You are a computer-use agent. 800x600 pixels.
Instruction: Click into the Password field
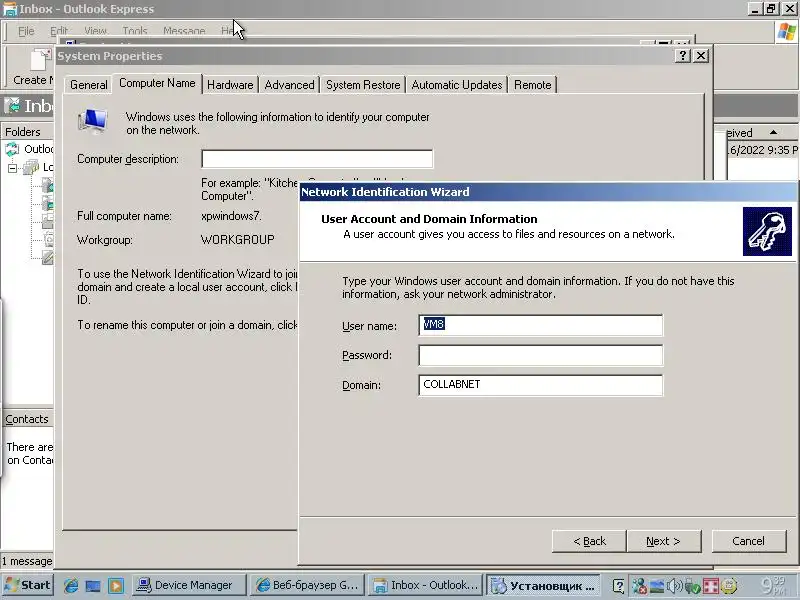point(541,355)
